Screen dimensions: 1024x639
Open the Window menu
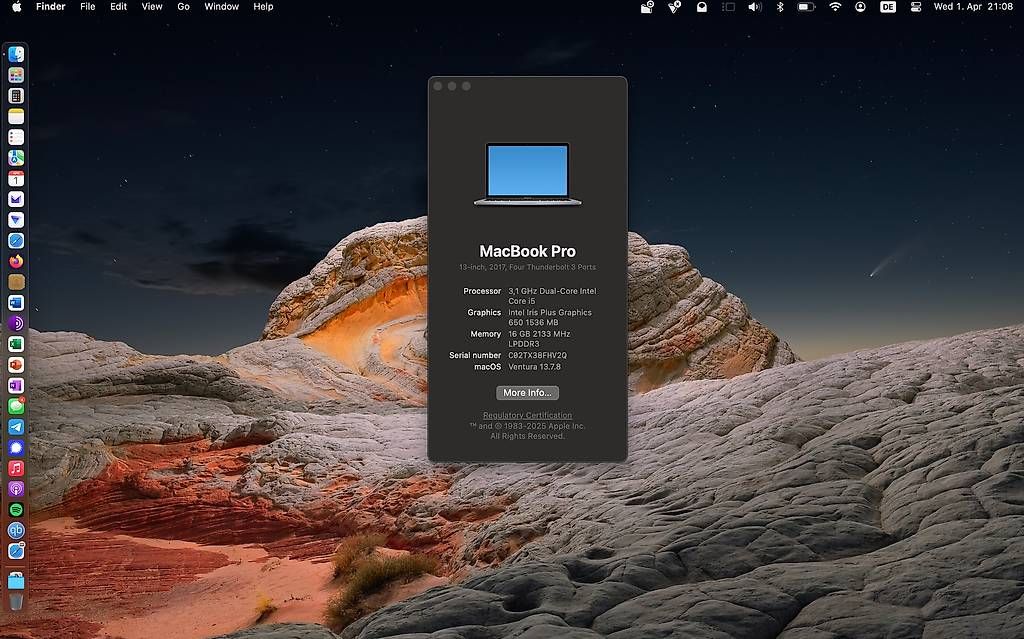tap(221, 7)
